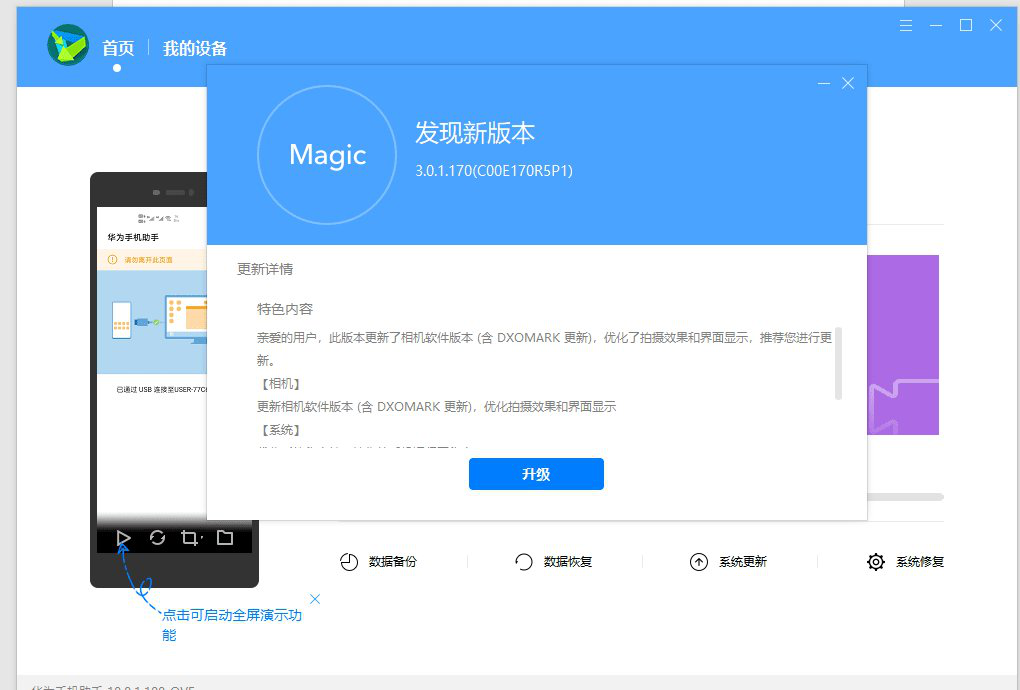The width and height of the screenshot is (1020, 690).
Task: Switch to the 首页 tab
Action: coord(117,48)
